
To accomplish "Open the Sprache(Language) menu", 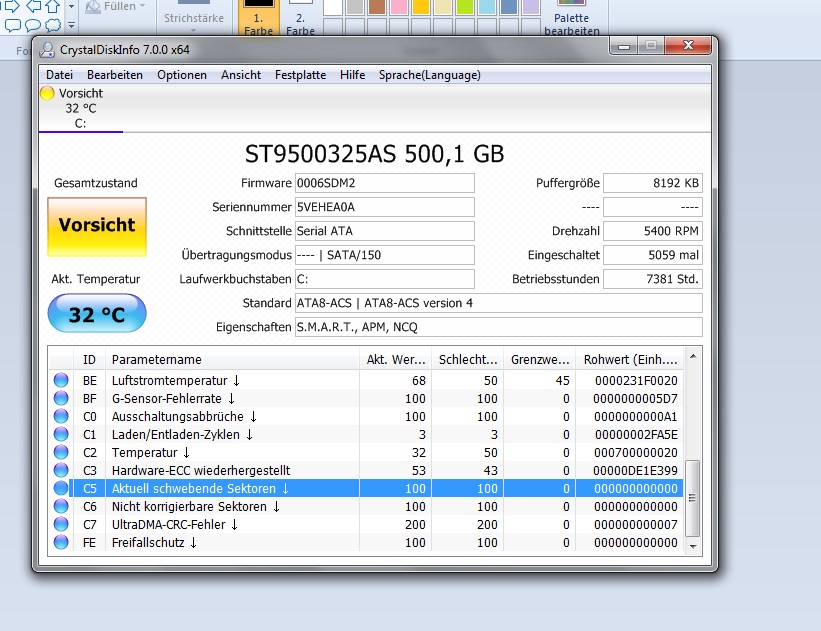I will pos(430,75).
